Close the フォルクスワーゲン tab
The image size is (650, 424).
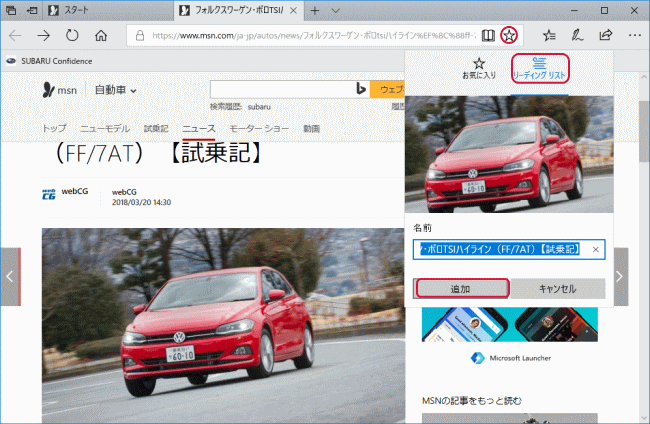tap(293, 11)
